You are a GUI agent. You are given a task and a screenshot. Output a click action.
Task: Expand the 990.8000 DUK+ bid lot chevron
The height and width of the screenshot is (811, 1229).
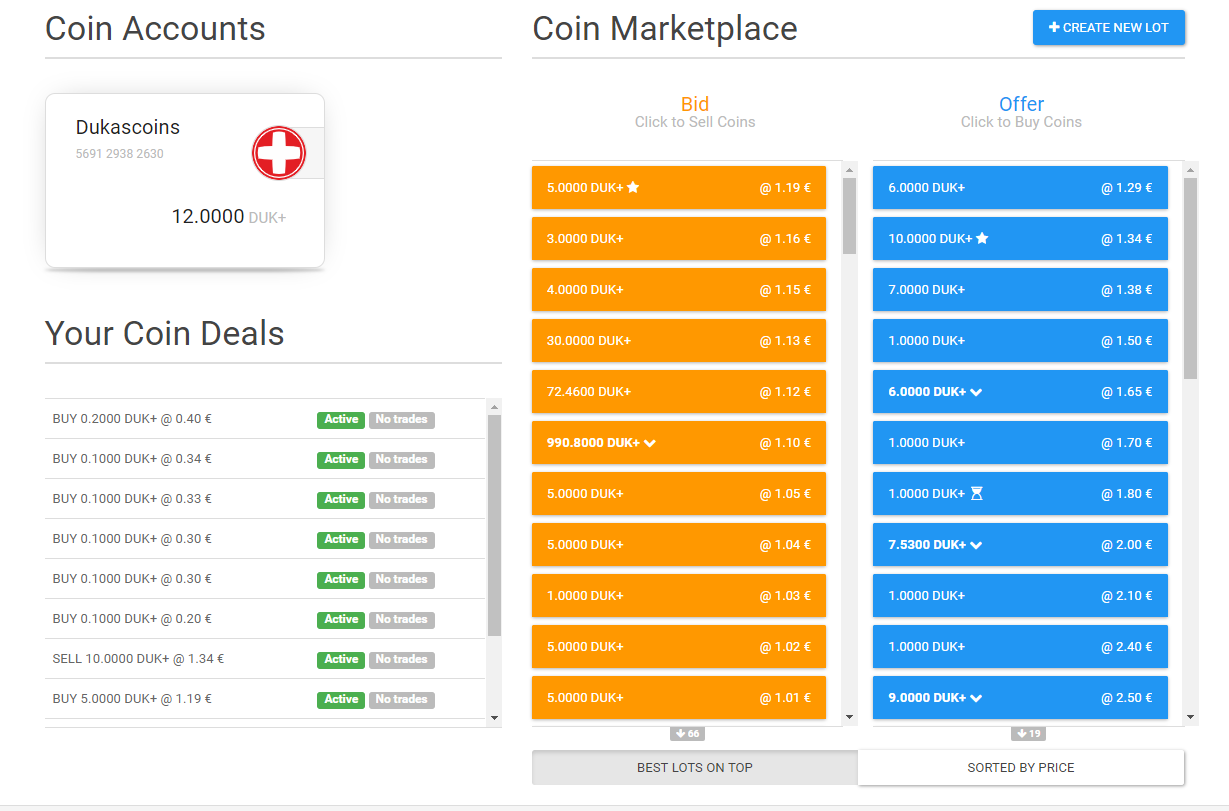650,442
